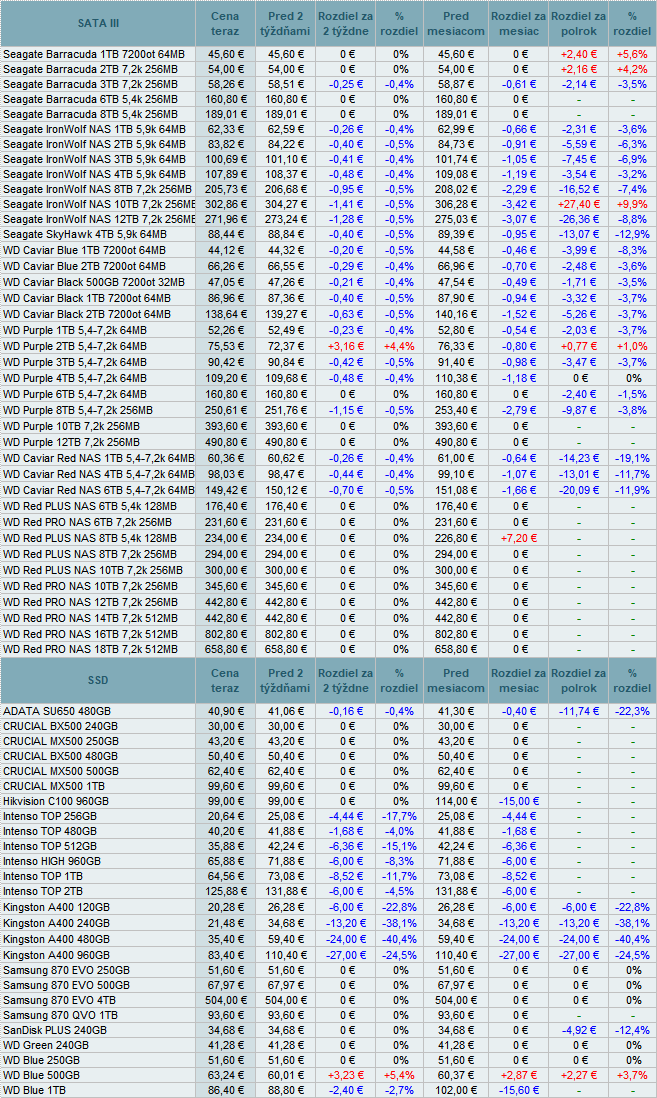Click the +3,16 € two-week difference value

pyautogui.click(x=346, y=346)
